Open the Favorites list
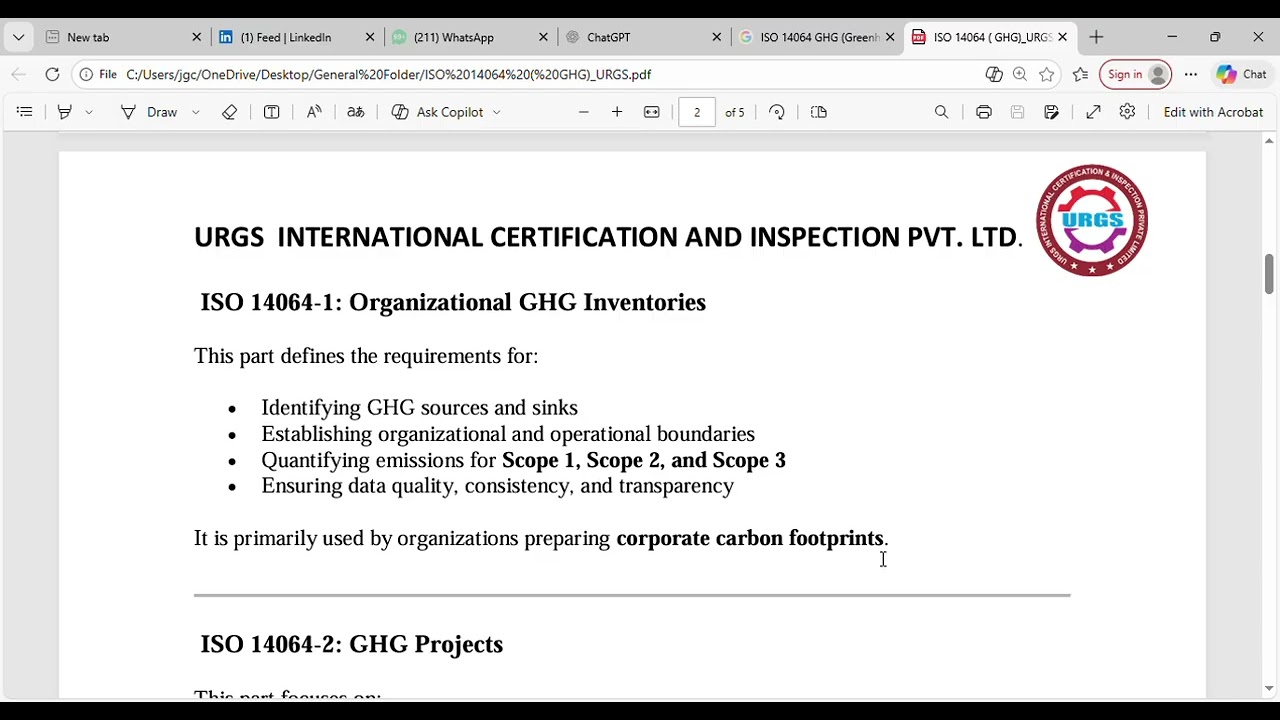The width and height of the screenshot is (1280, 720). (x=1080, y=74)
